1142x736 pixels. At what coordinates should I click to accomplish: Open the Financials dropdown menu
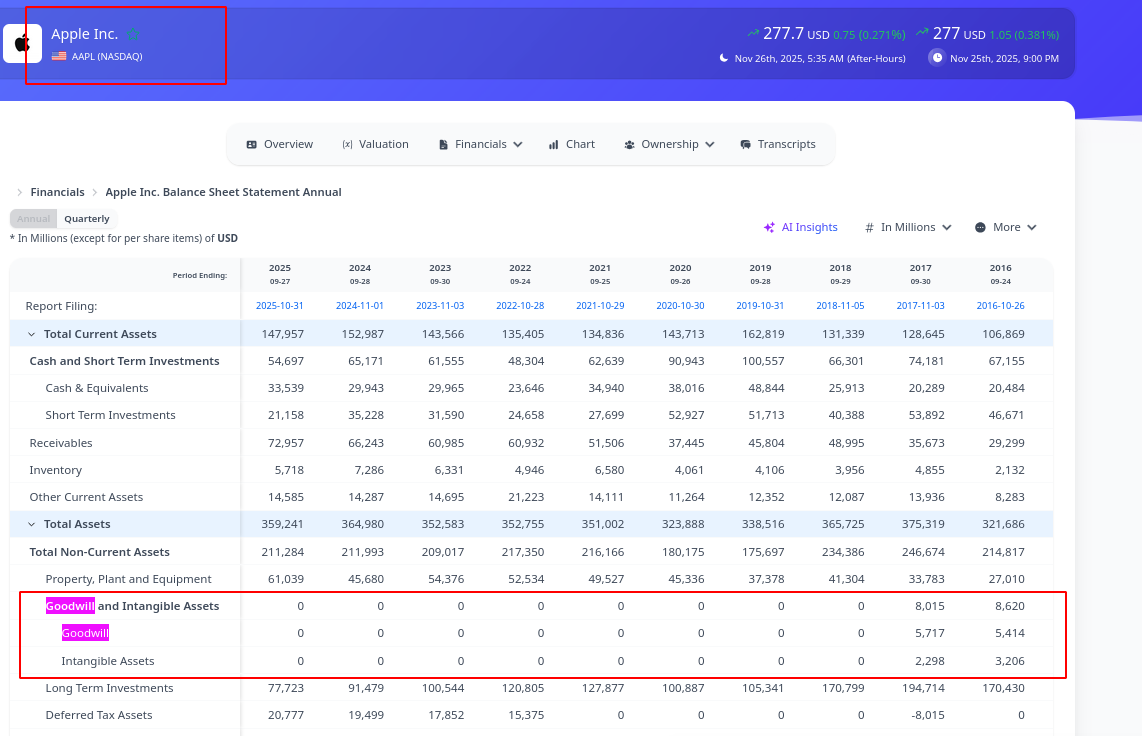point(481,145)
